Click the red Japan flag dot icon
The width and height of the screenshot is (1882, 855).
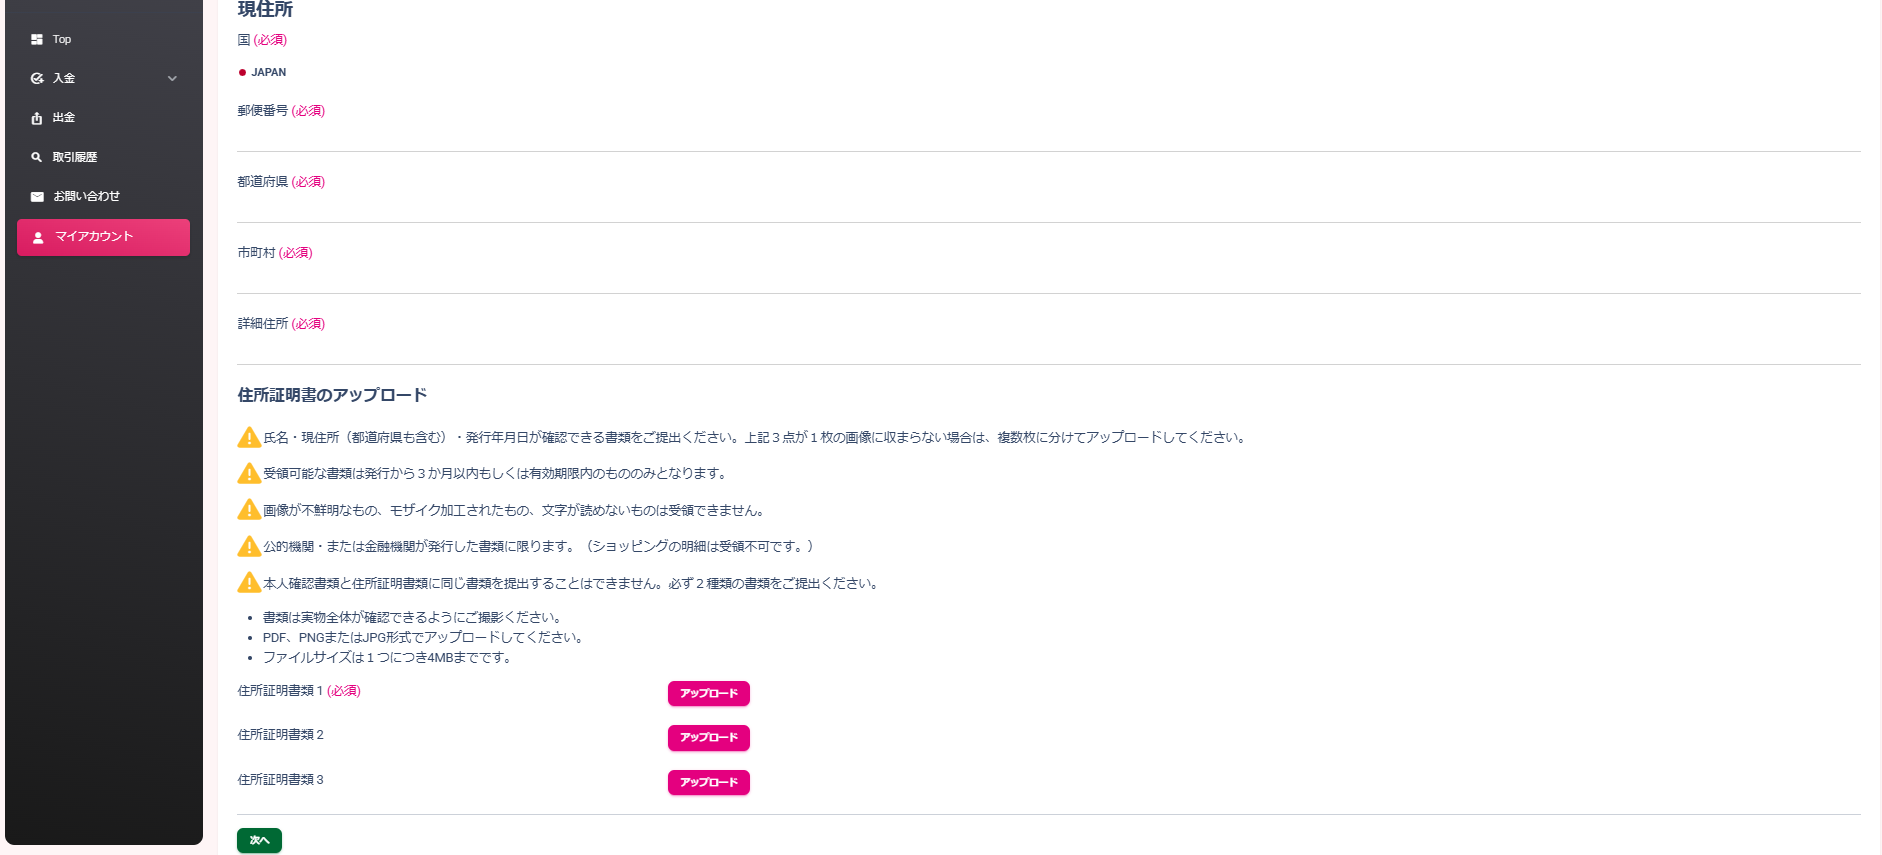(x=242, y=72)
